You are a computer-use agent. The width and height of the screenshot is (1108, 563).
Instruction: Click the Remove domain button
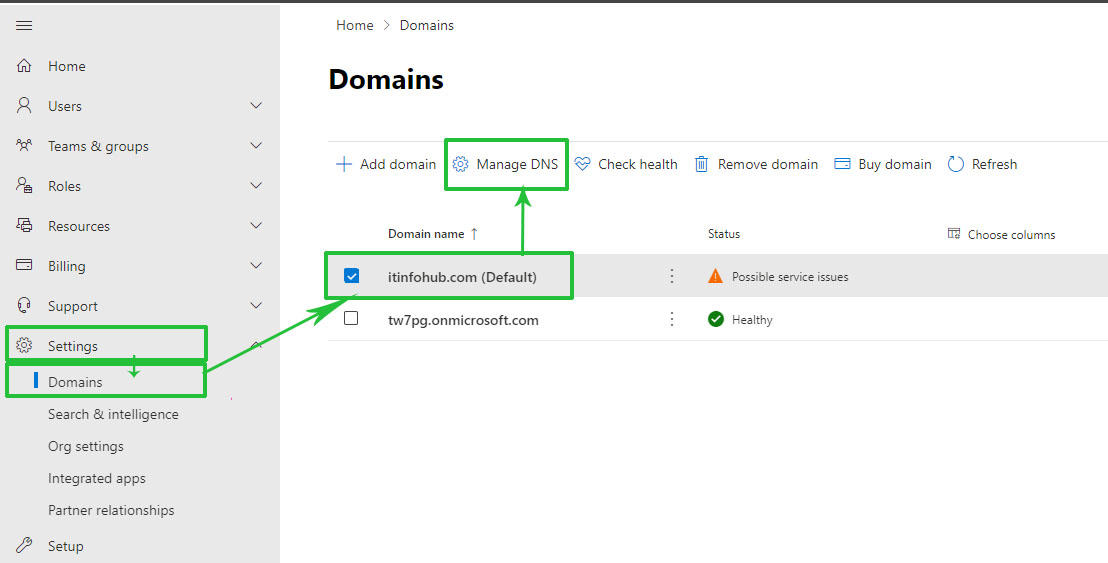tap(756, 165)
